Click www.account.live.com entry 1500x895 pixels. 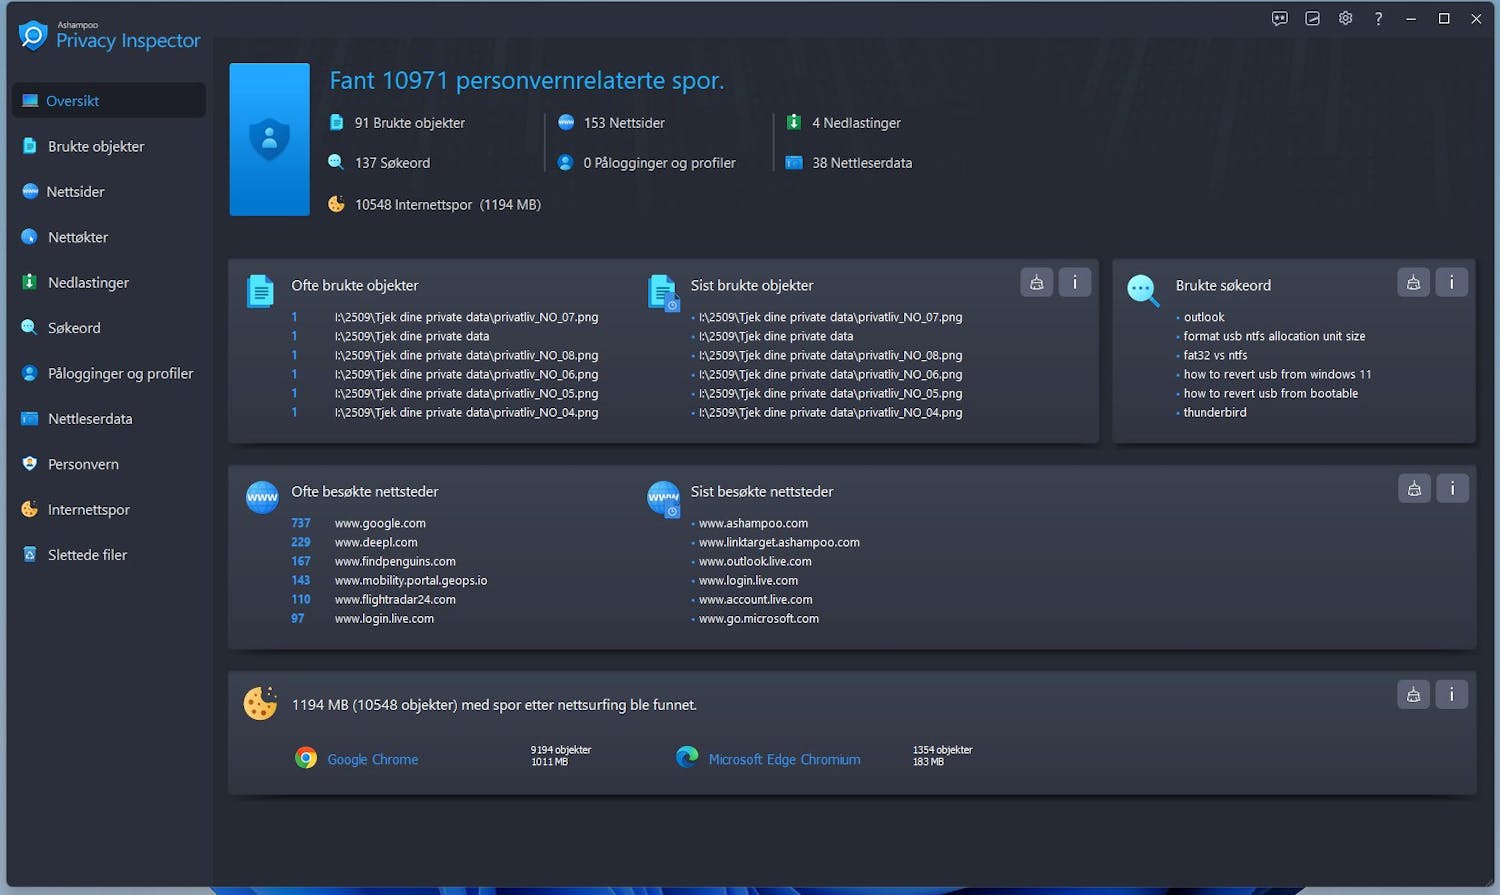(755, 599)
